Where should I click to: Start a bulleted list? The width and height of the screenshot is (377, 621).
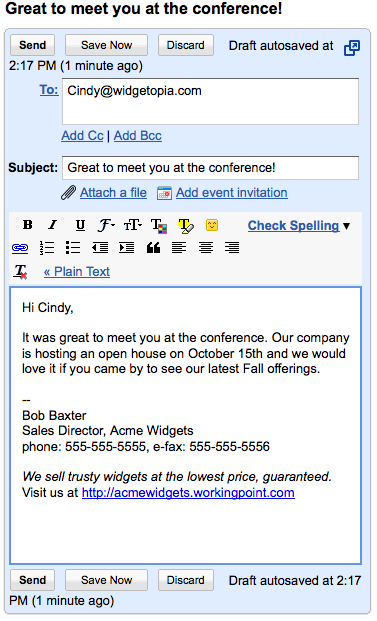73,248
